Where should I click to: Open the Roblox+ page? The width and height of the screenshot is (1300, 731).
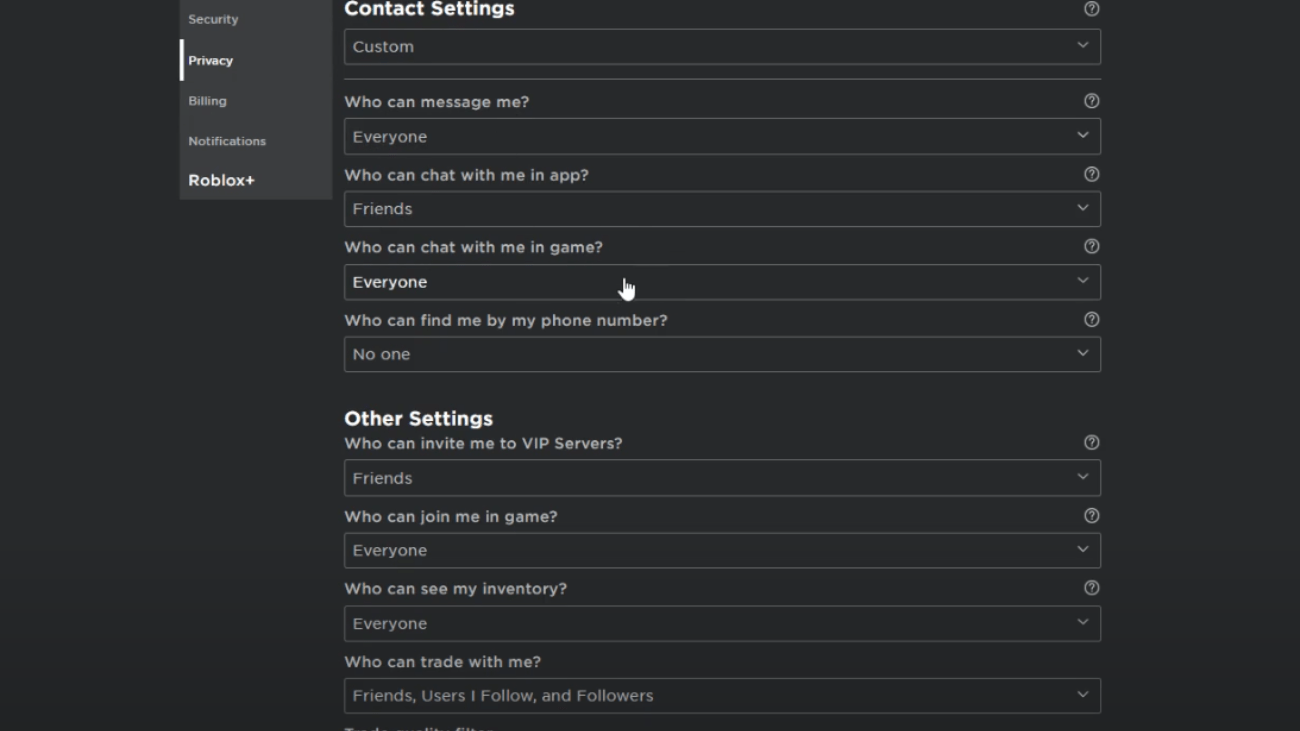click(221, 180)
